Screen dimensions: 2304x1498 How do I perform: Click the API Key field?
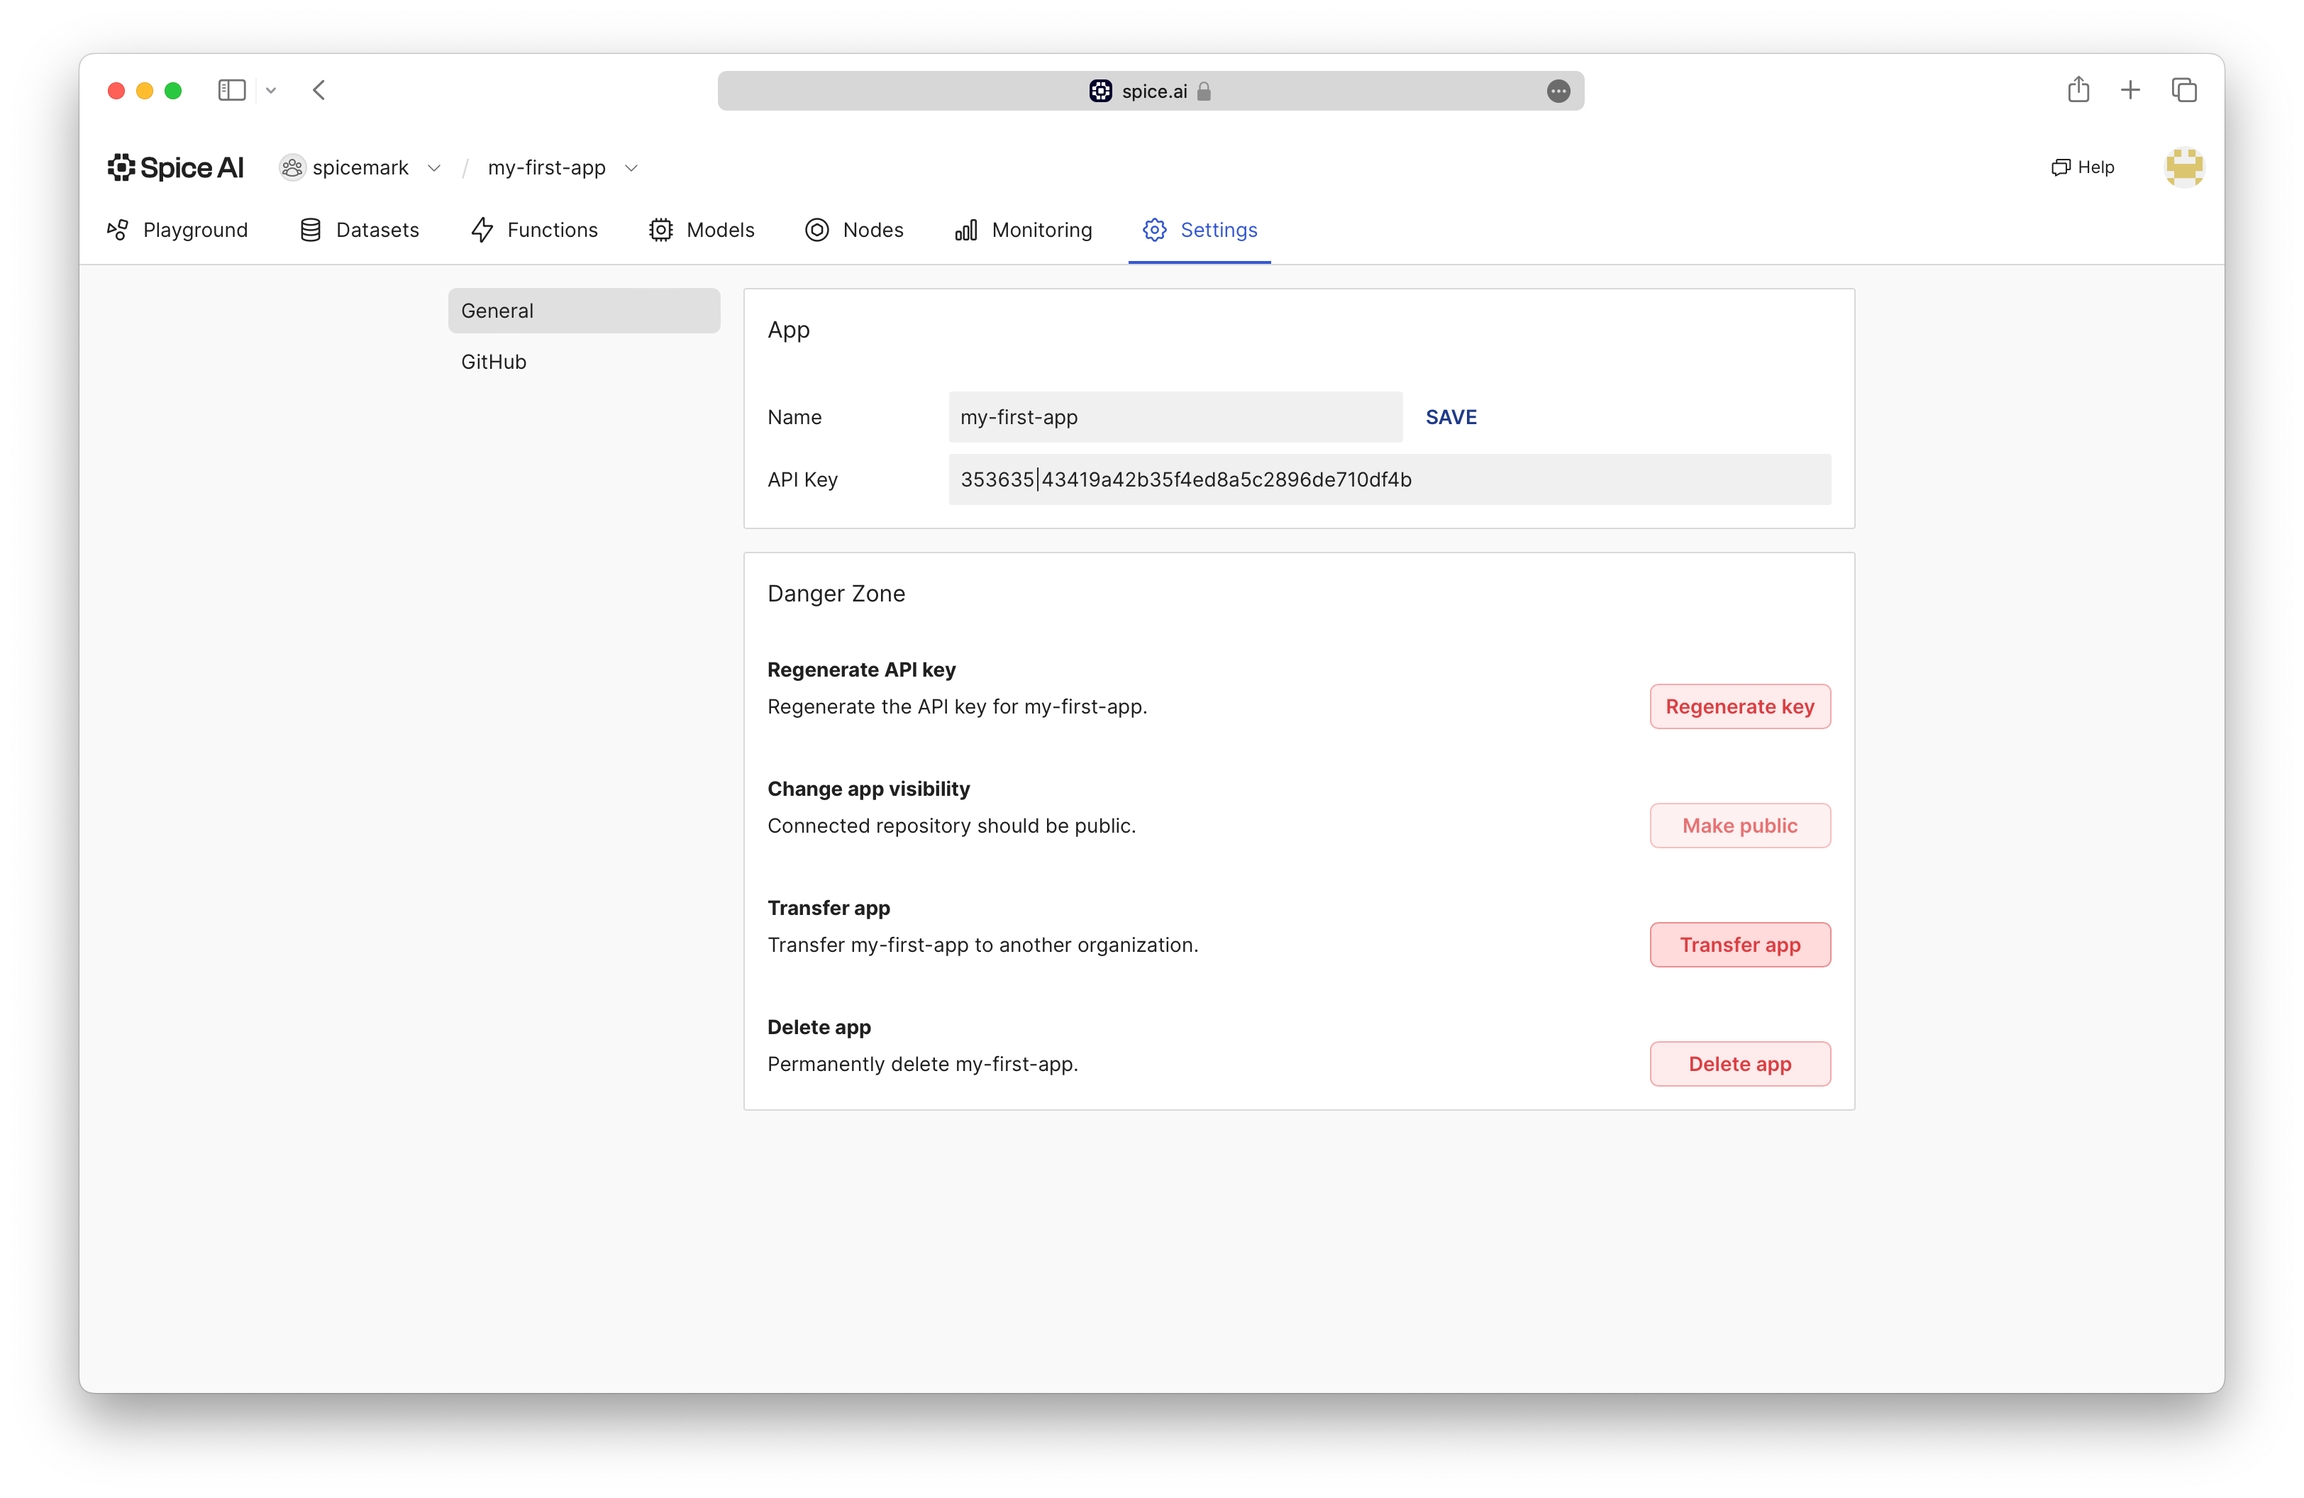click(1388, 479)
